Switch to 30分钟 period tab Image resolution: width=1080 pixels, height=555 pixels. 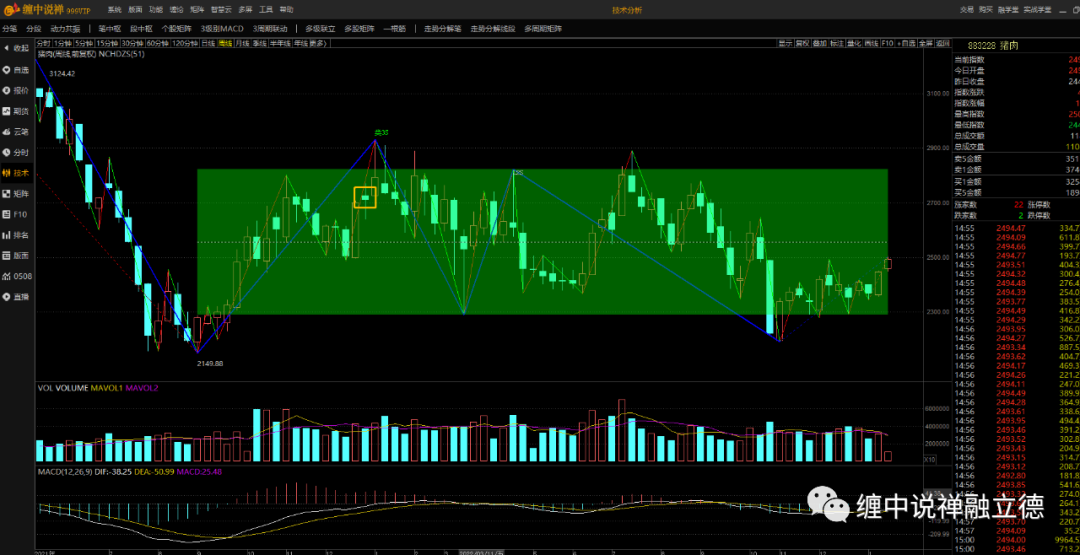coord(132,43)
